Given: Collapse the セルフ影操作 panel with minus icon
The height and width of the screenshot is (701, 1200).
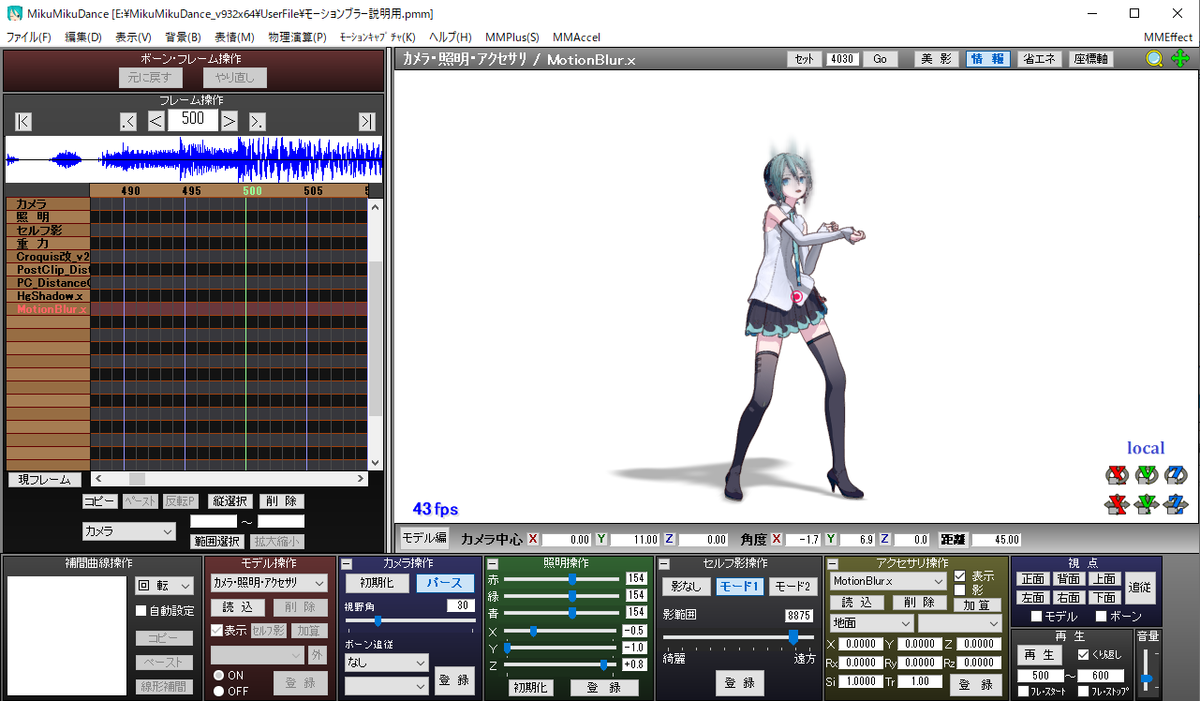Looking at the screenshot, I should [x=663, y=564].
